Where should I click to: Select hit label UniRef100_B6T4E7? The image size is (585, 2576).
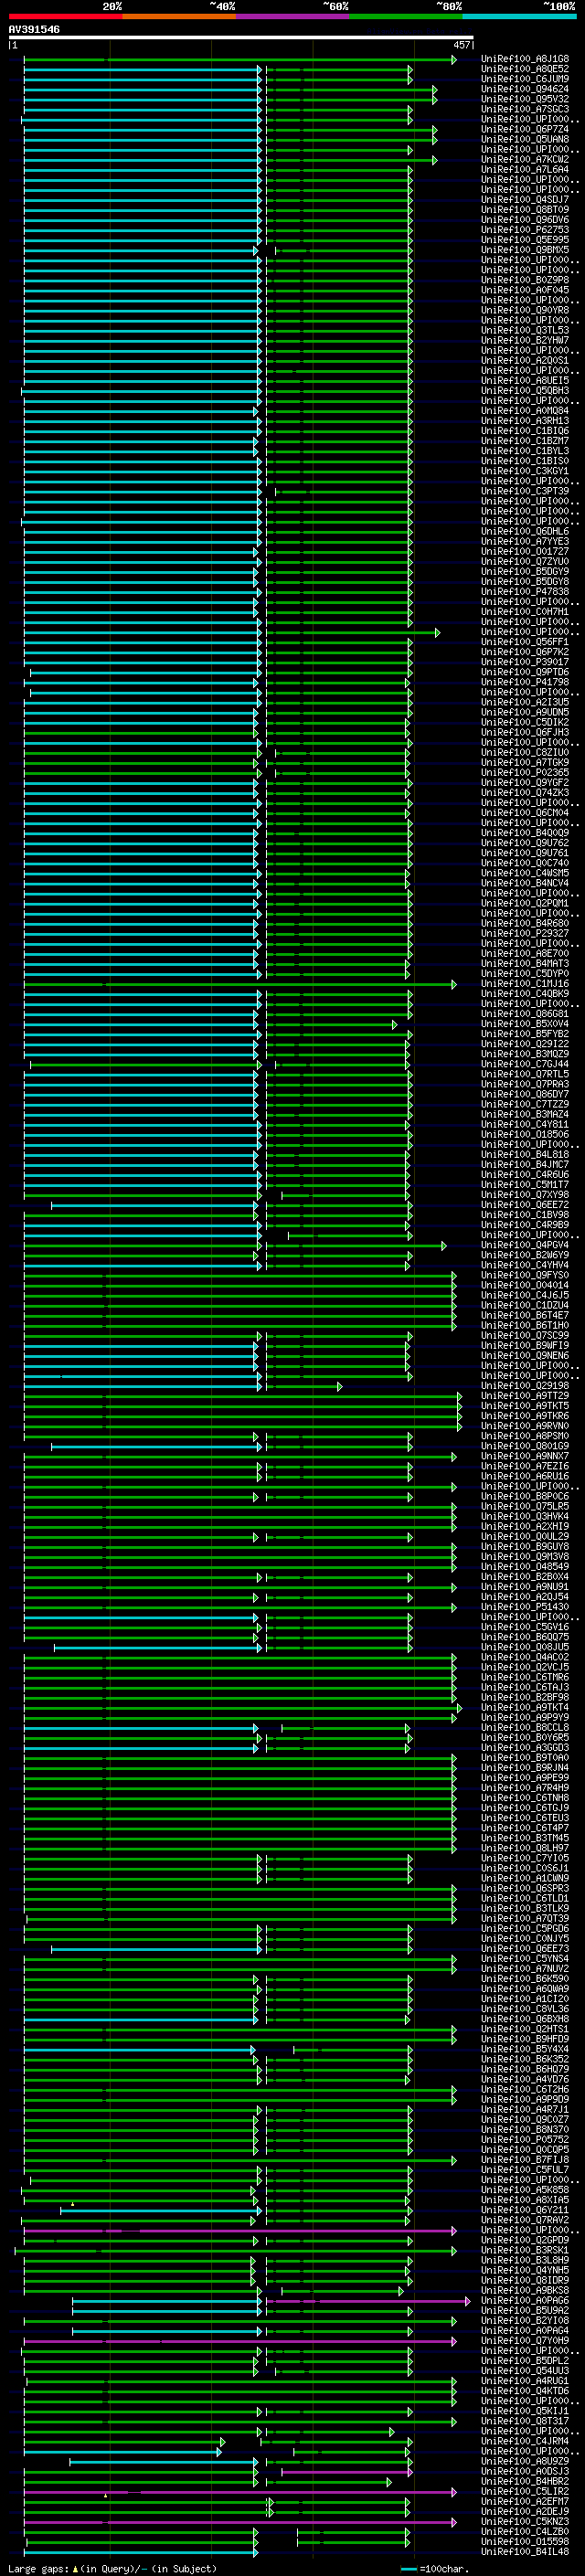(x=525, y=1315)
